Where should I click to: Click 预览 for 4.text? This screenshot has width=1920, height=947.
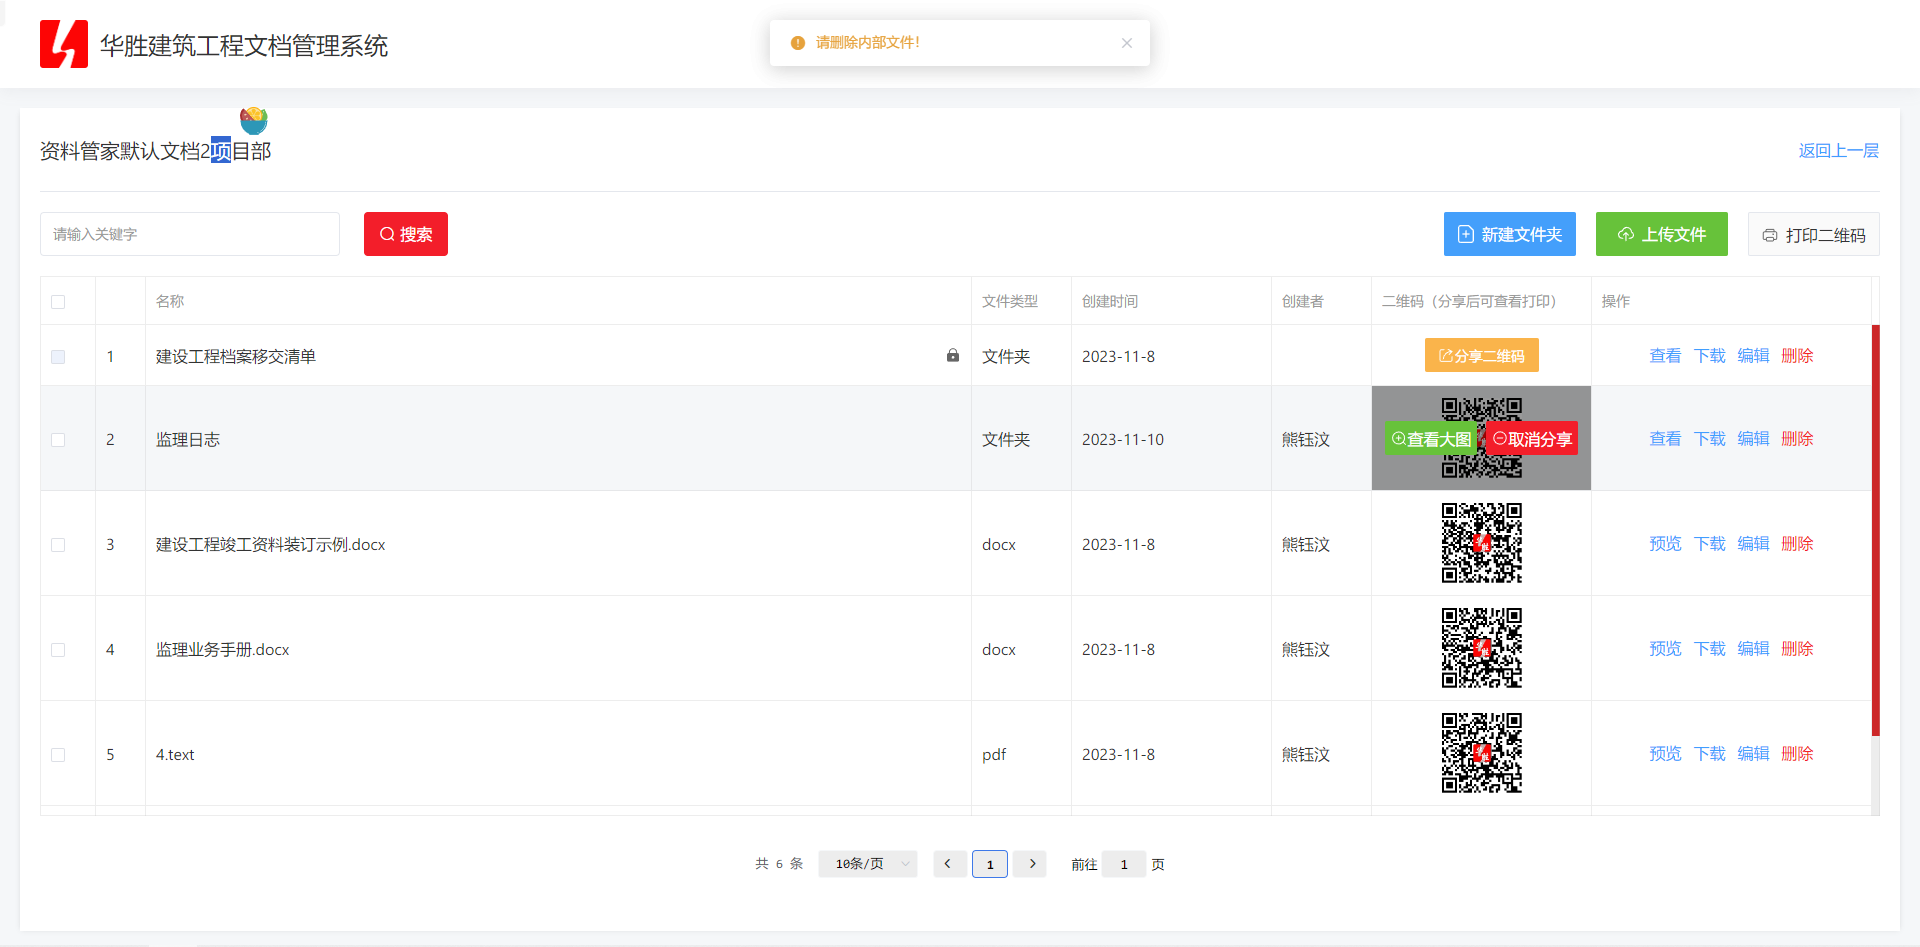(x=1665, y=754)
